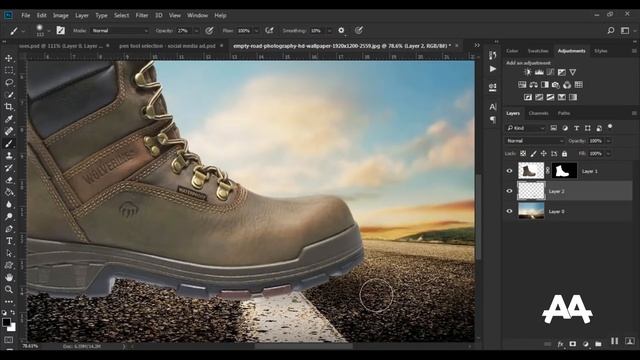The width and height of the screenshot is (640, 360).
Task: Click the smoothing options gear icon
Action: [341, 30]
